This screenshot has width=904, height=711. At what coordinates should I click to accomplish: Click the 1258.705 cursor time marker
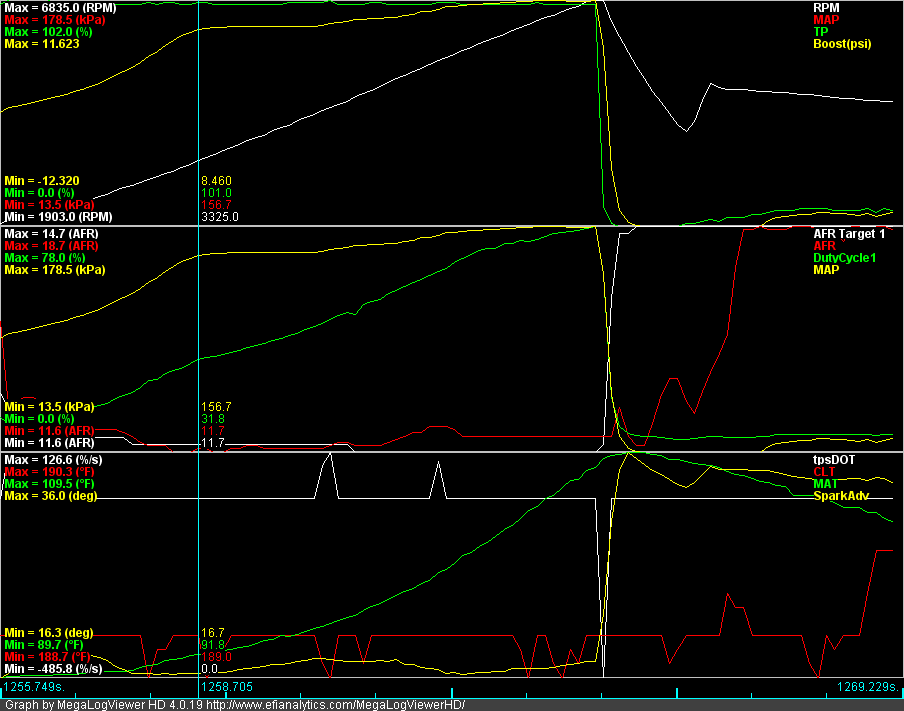pyautogui.click(x=226, y=688)
